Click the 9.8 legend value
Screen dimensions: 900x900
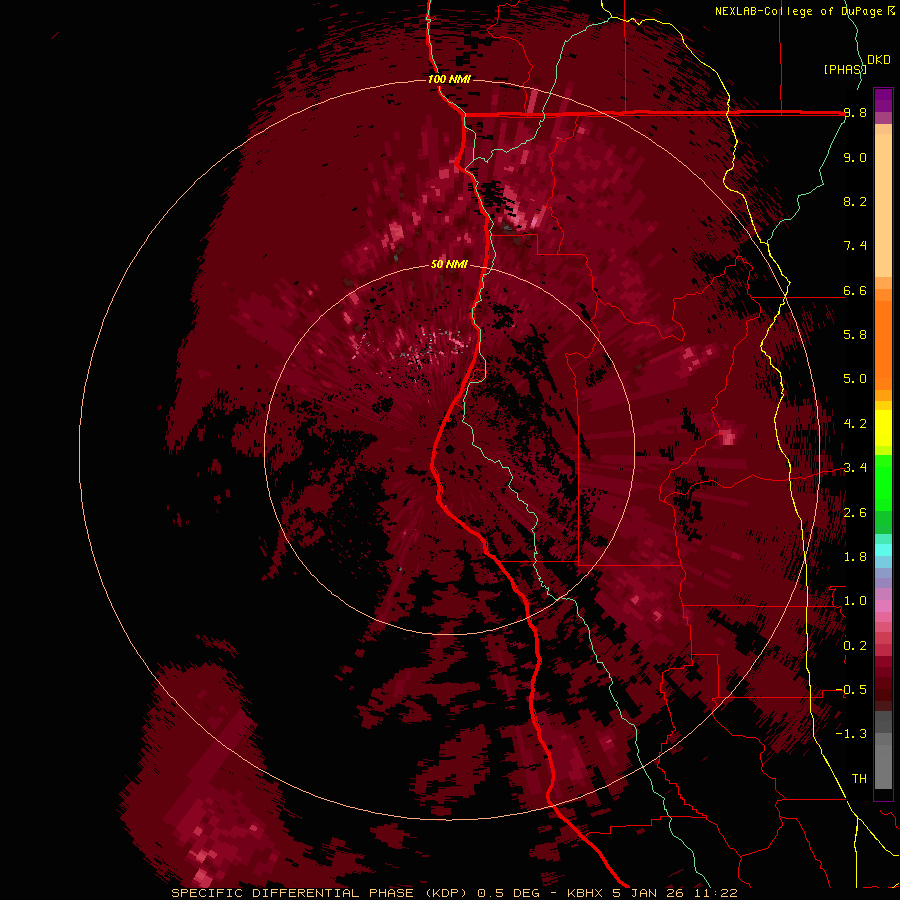(855, 113)
